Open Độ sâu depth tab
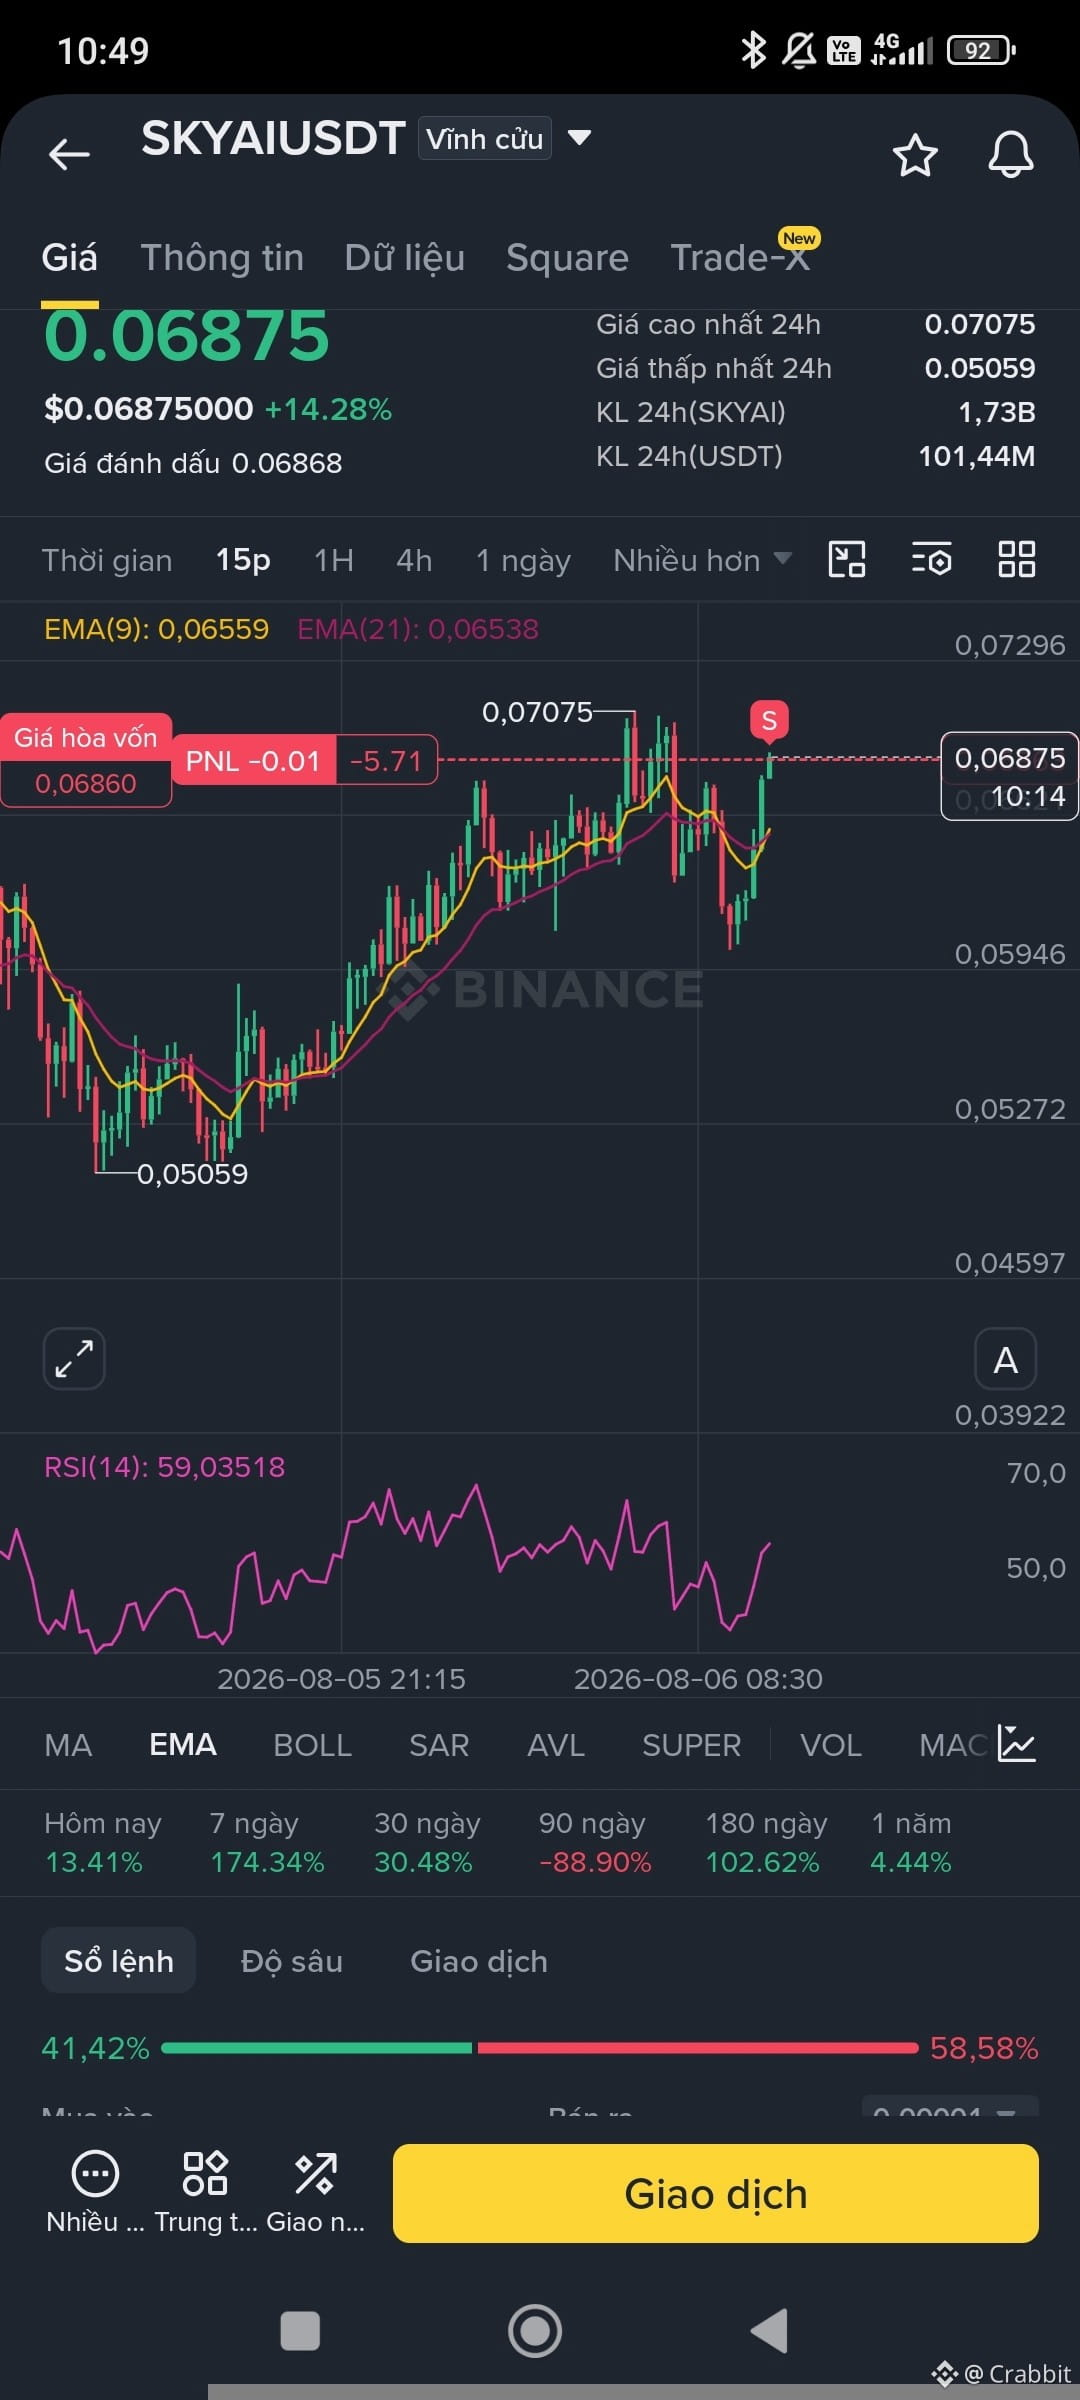Screen dimensions: 1080x2400 [x=292, y=1961]
